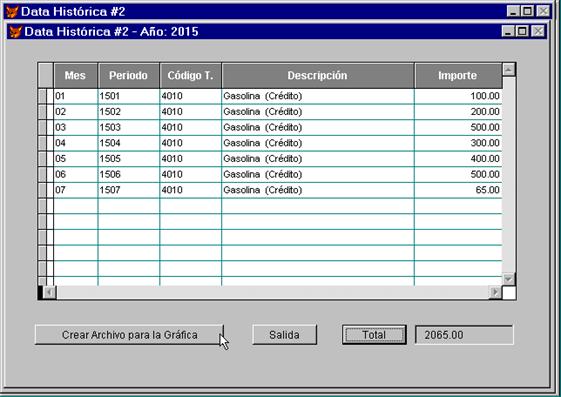Viewport: 561px width, 397px height.
Task: Click Importe cell '65.00'
Action: (x=458, y=190)
